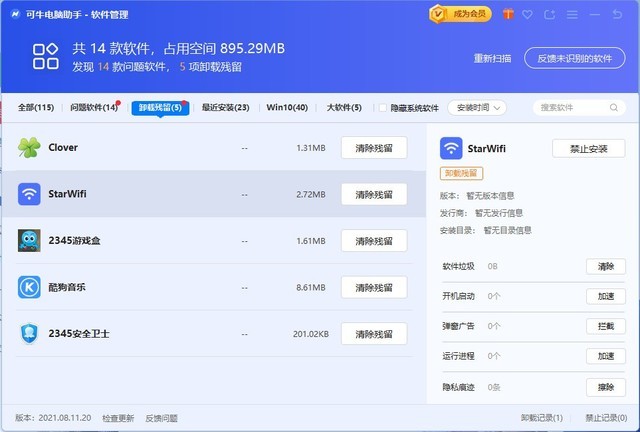Click the 反馈未识别的软件 button
640x432 pixels.
click(x=574, y=58)
